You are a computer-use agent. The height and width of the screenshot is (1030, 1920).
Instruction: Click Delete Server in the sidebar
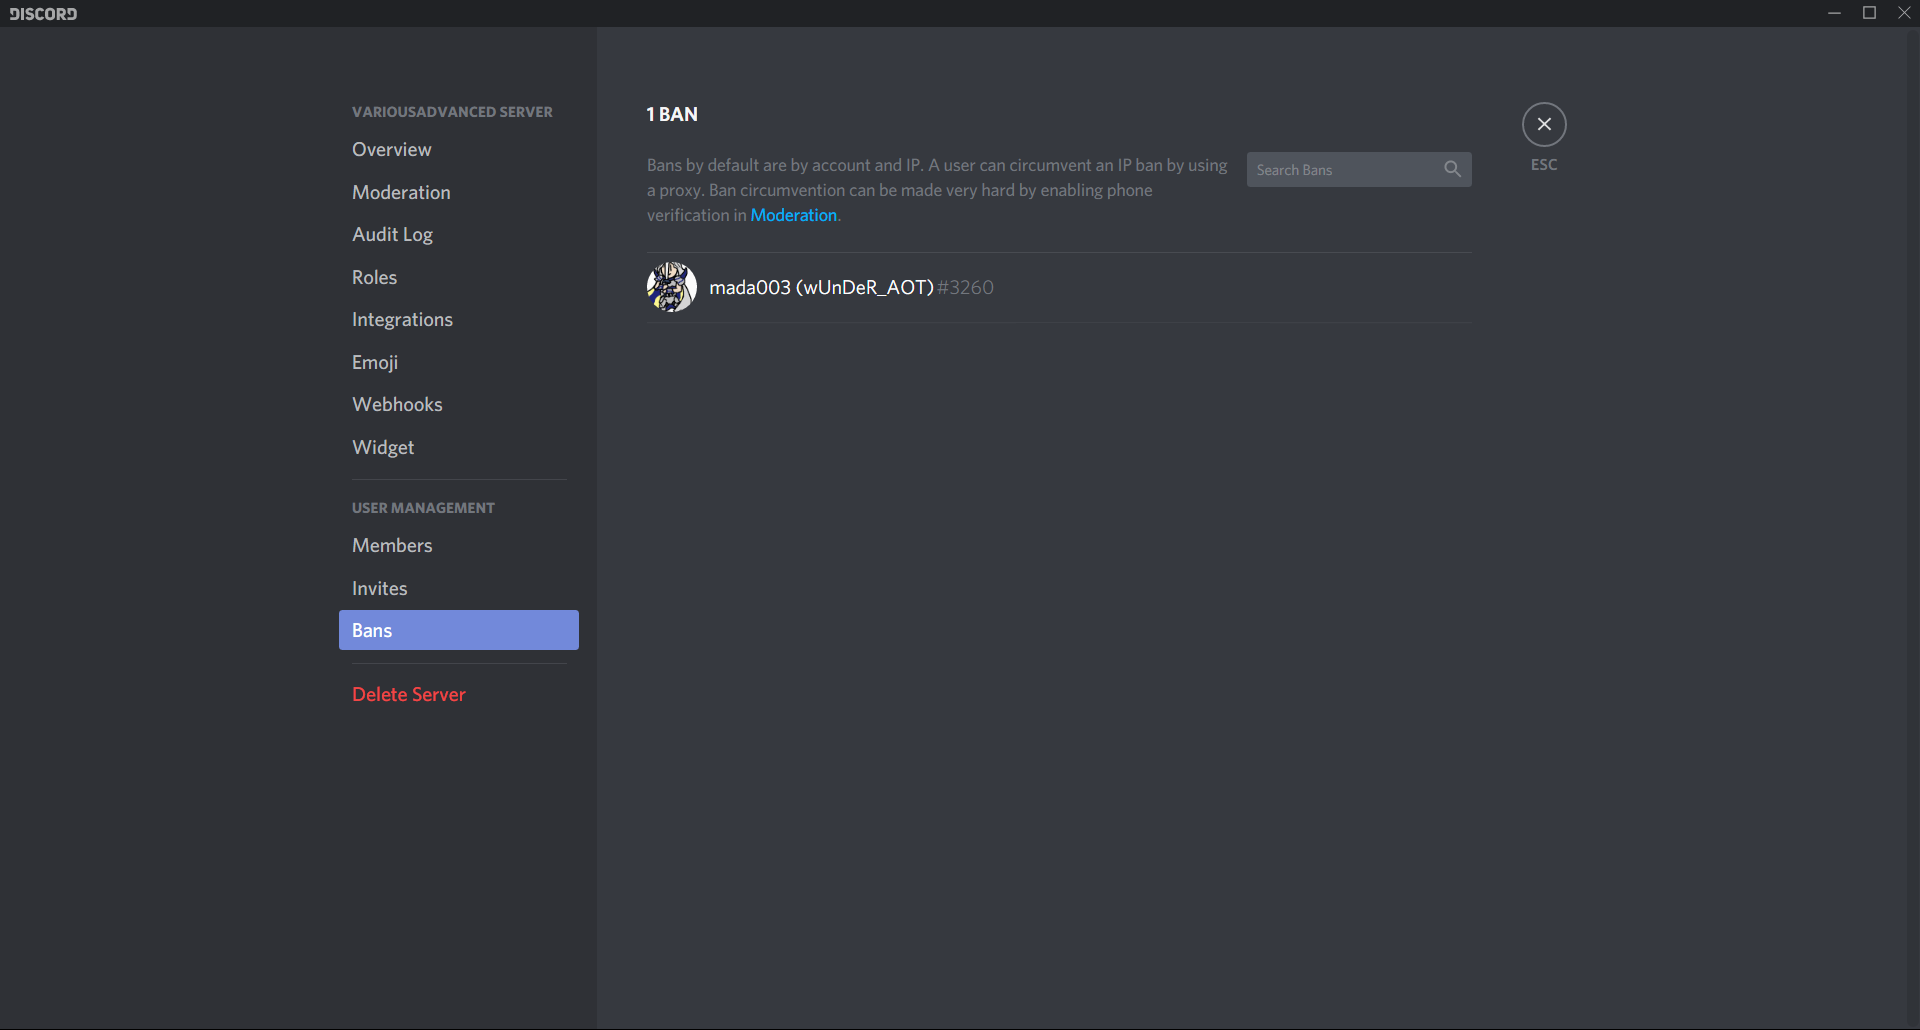tap(459, 694)
